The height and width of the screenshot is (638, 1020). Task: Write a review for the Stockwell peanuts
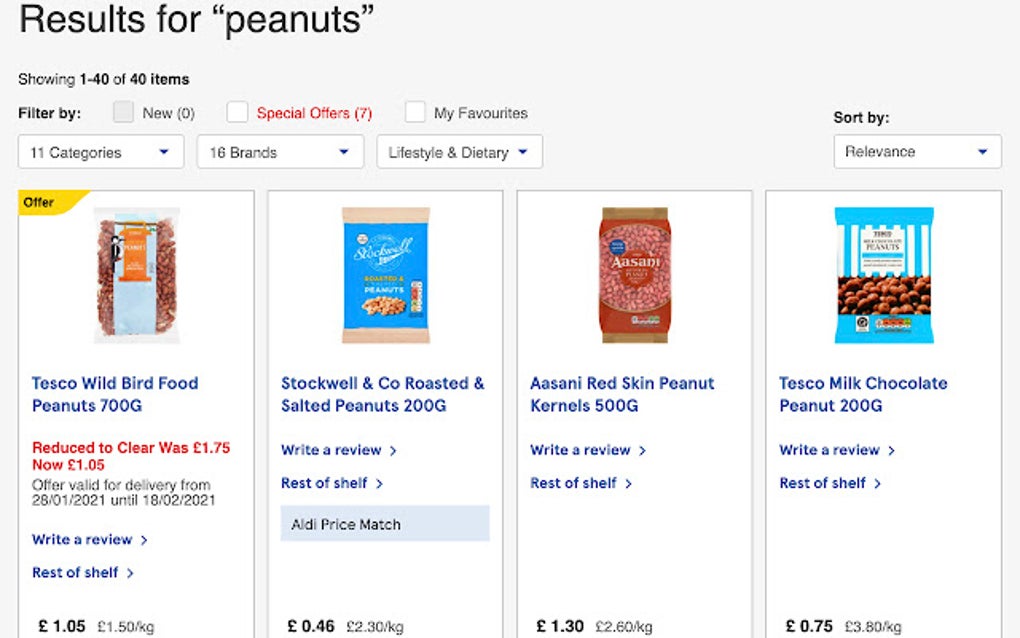point(332,450)
